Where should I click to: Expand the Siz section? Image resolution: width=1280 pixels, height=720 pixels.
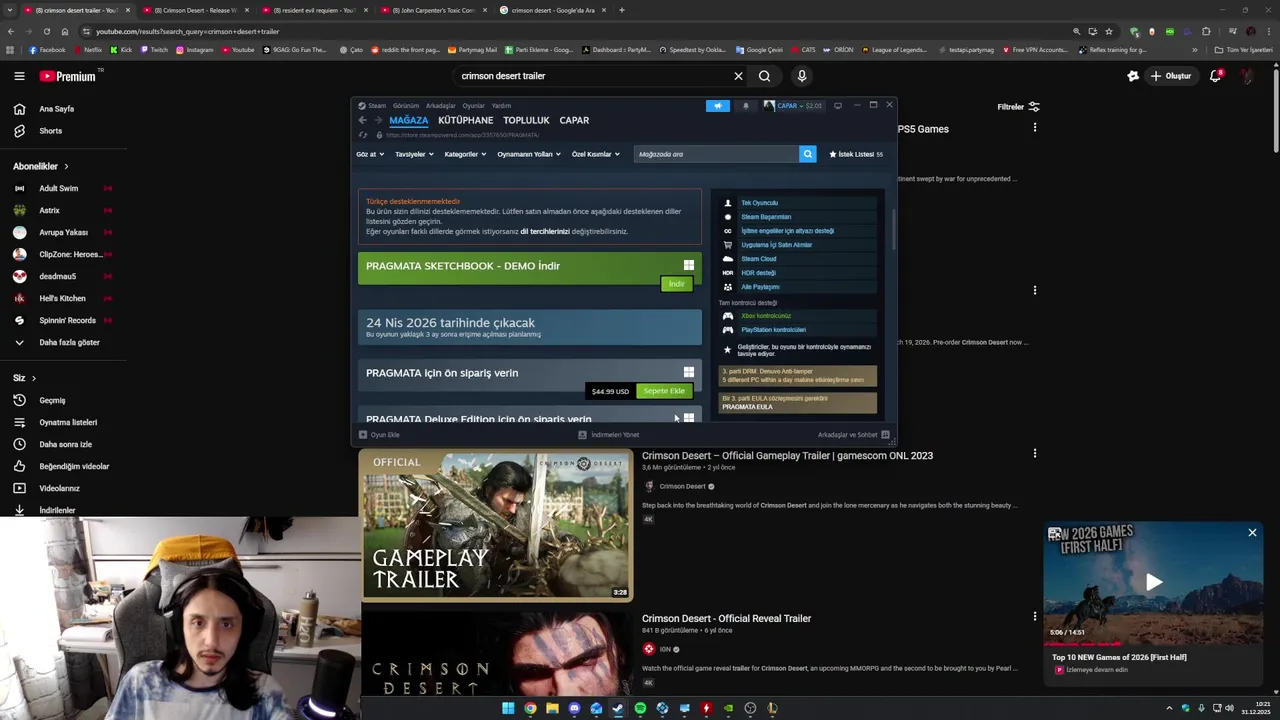pyautogui.click(x=24, y=378)
